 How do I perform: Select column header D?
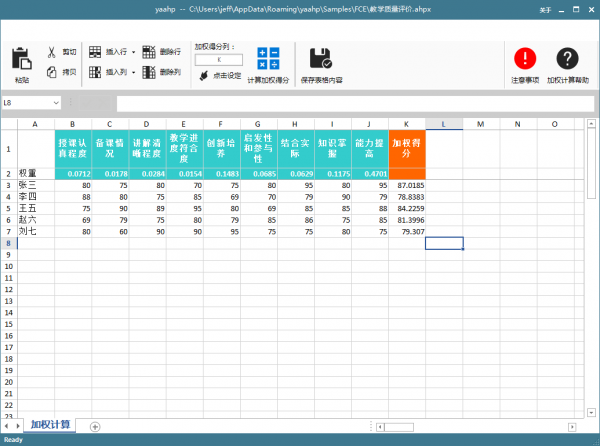pyautogui.click(x=147, y=124)
